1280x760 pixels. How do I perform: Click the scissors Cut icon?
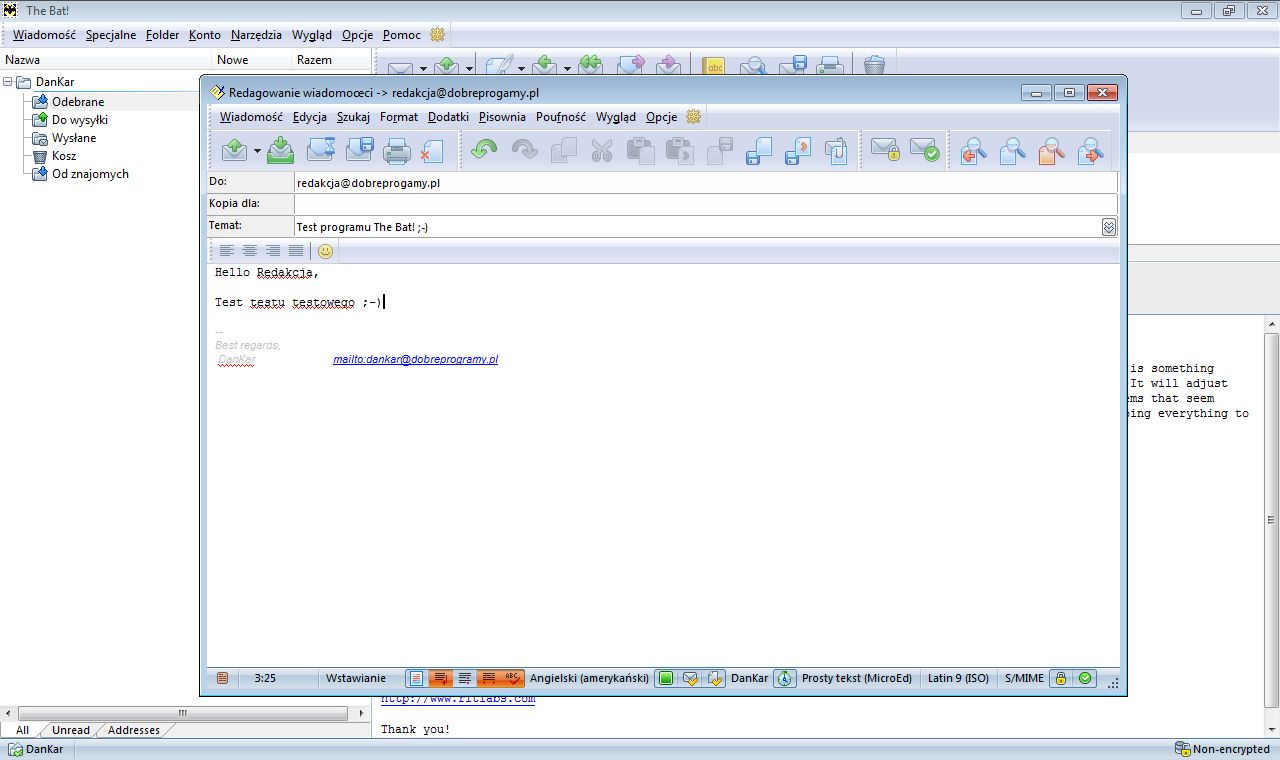pos(601,151)
